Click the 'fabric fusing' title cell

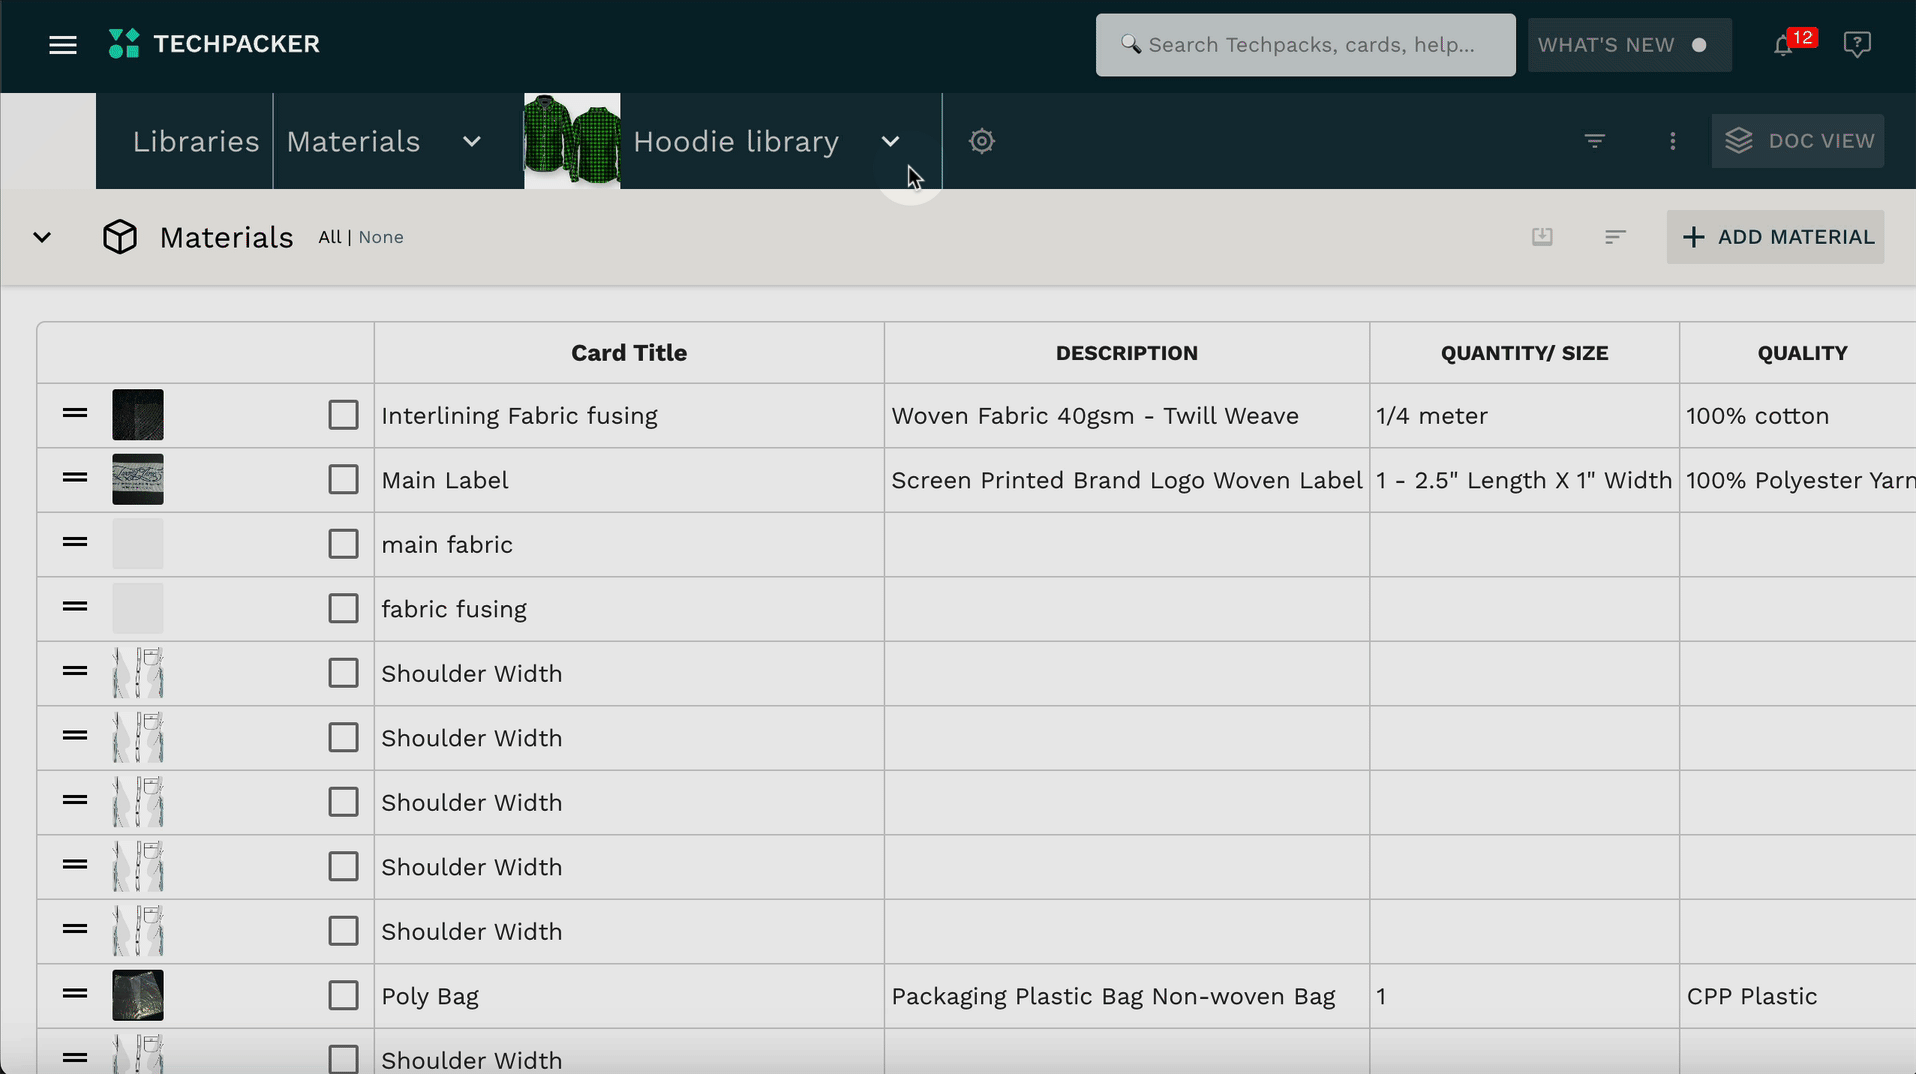629,609
